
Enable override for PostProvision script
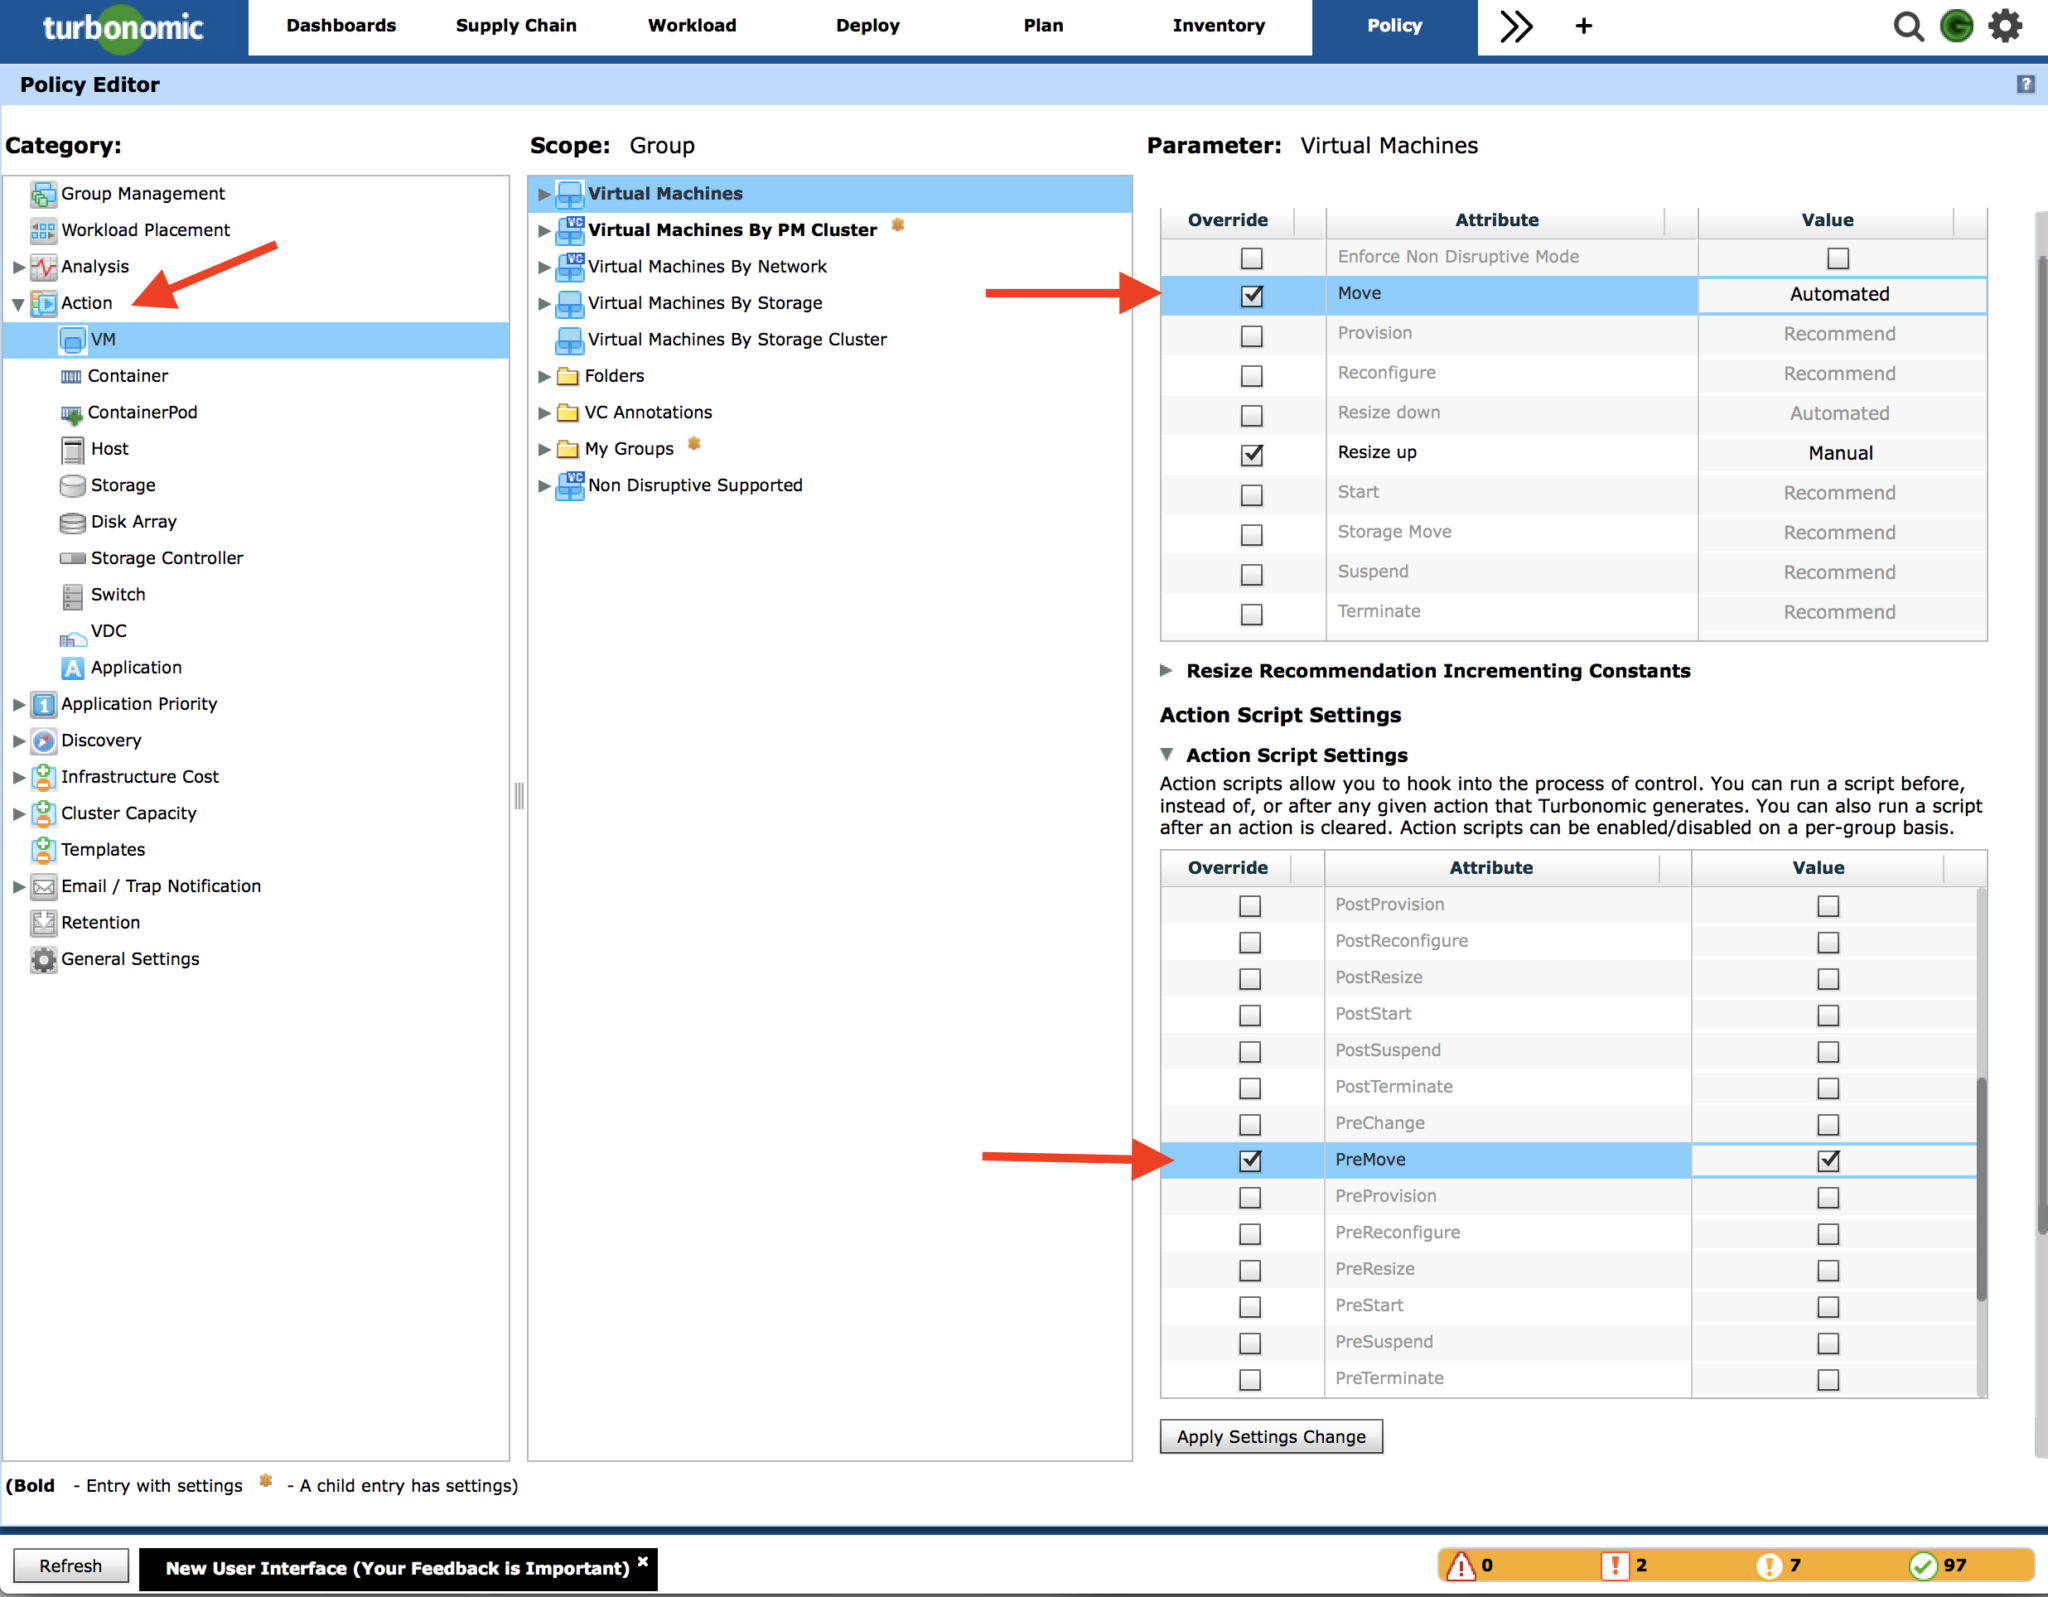tap(1250, 906)
